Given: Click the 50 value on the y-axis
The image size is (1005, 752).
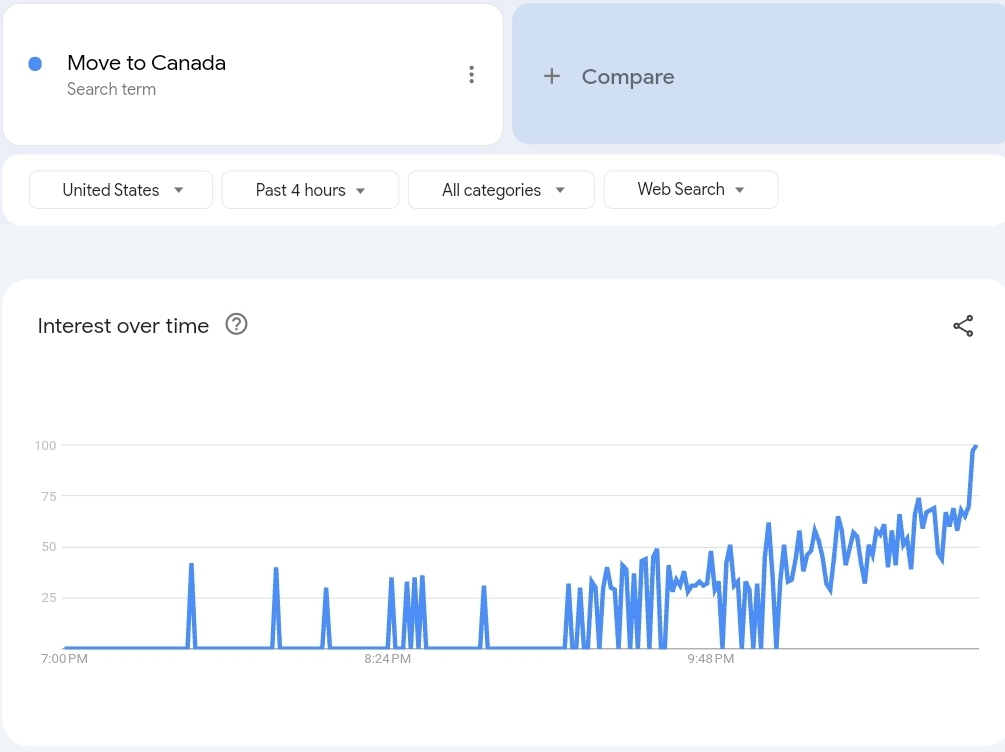Looking at the screenshot, I should (x=49, y=547).
